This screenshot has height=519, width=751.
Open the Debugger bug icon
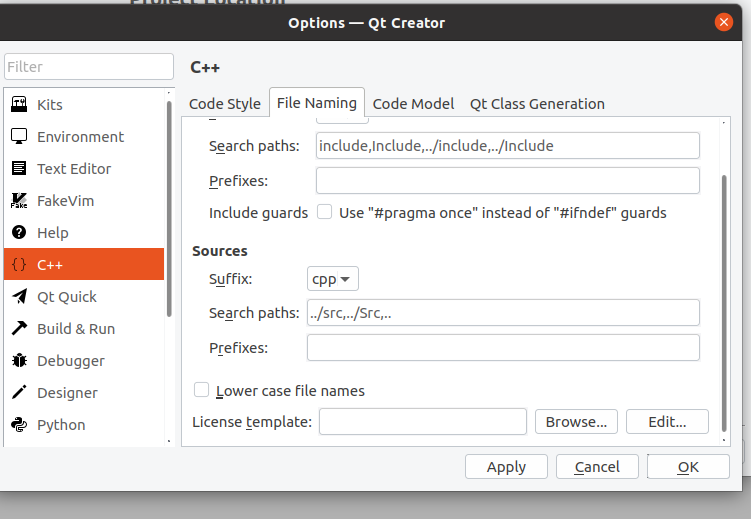[19, 361]
